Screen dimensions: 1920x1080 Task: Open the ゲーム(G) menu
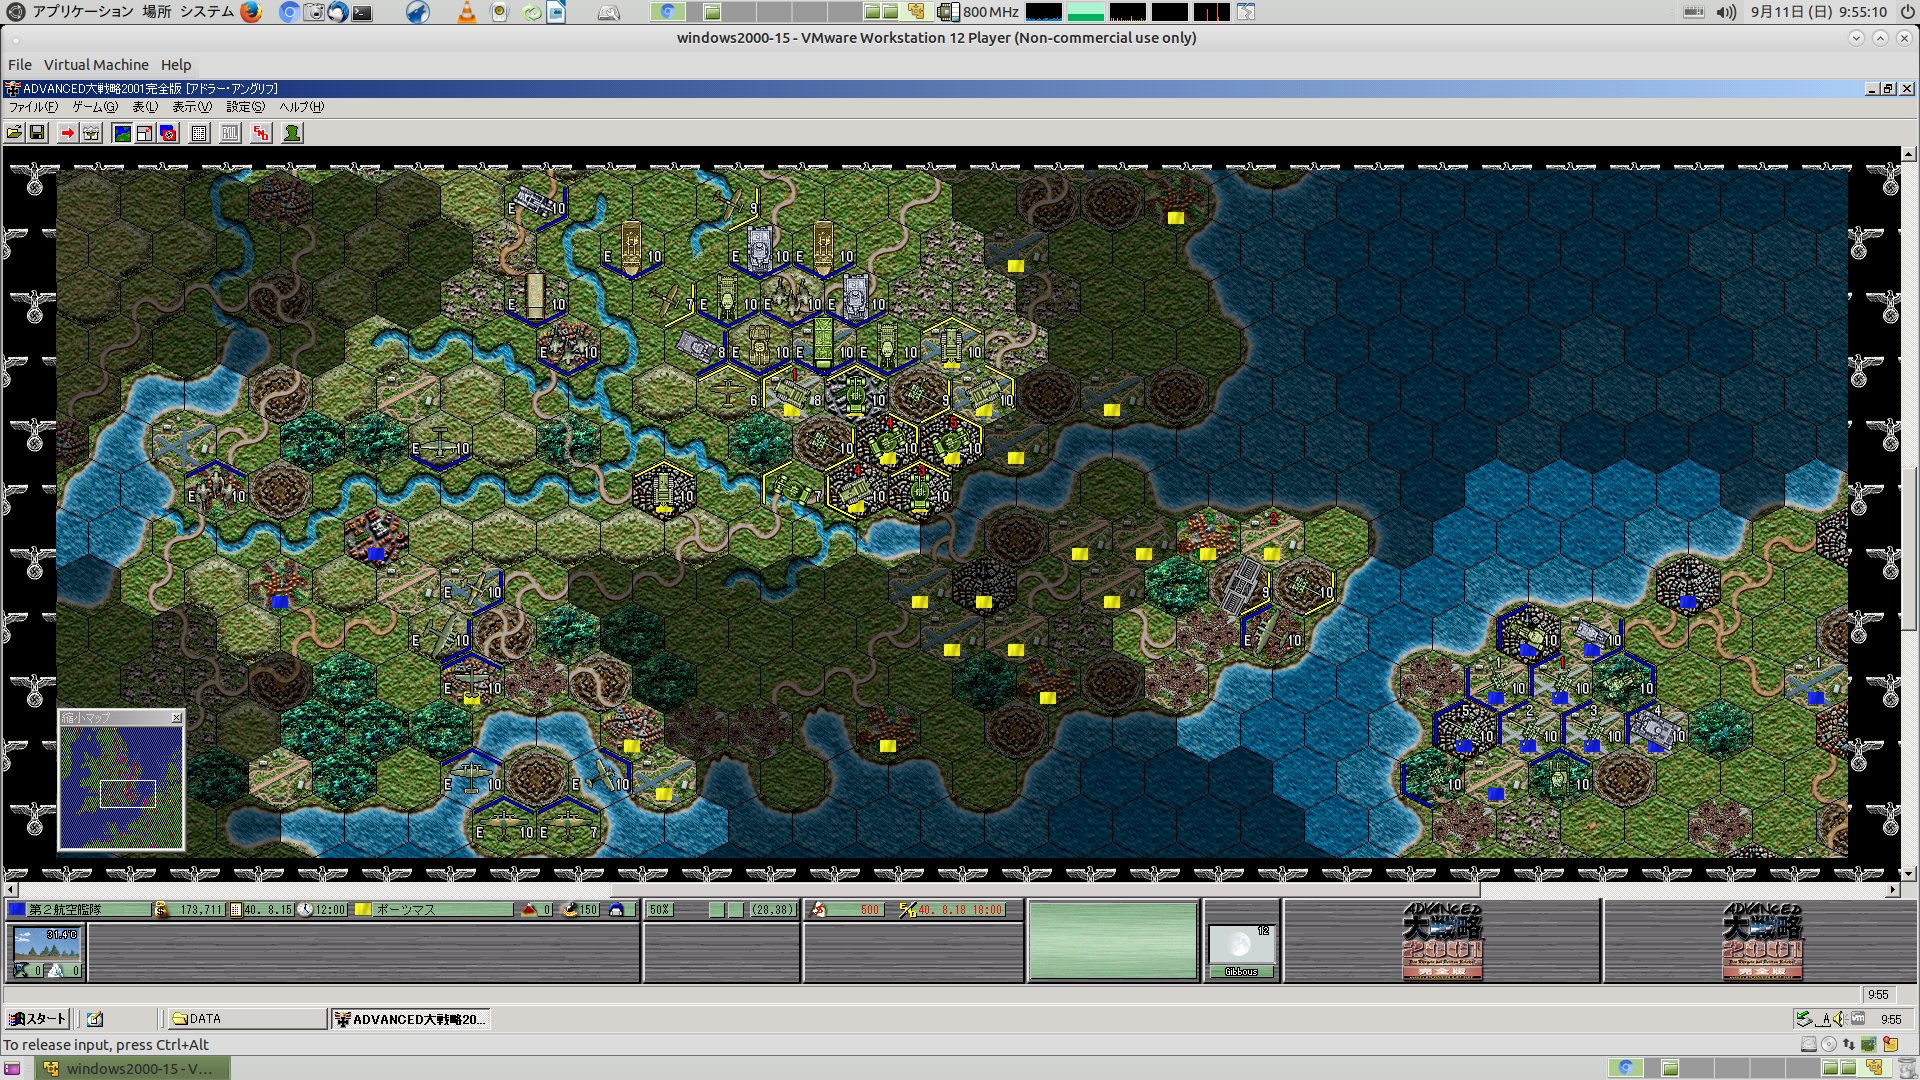pos(95,106)
